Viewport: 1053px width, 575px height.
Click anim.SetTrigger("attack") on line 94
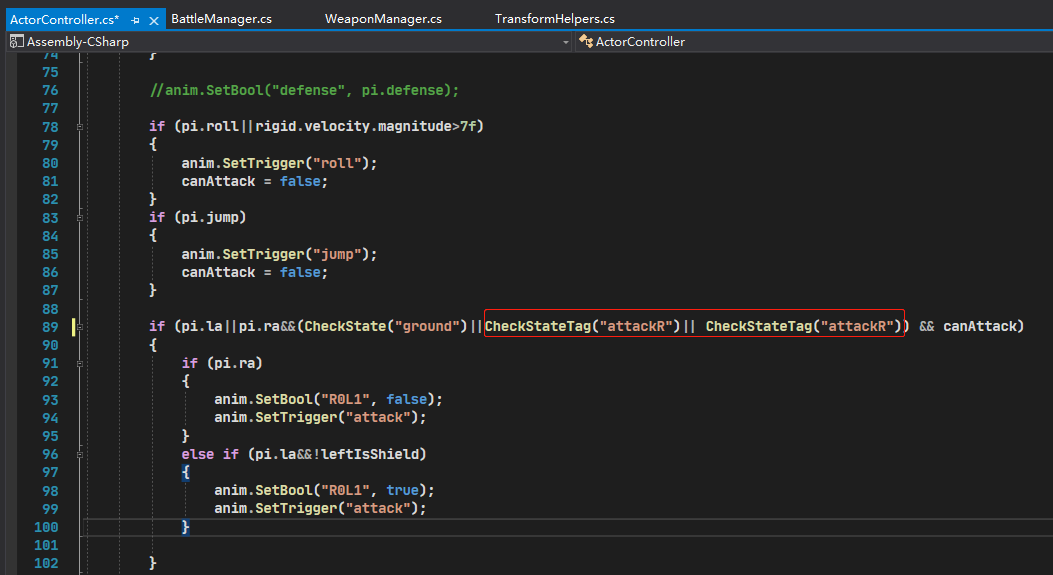320,417
